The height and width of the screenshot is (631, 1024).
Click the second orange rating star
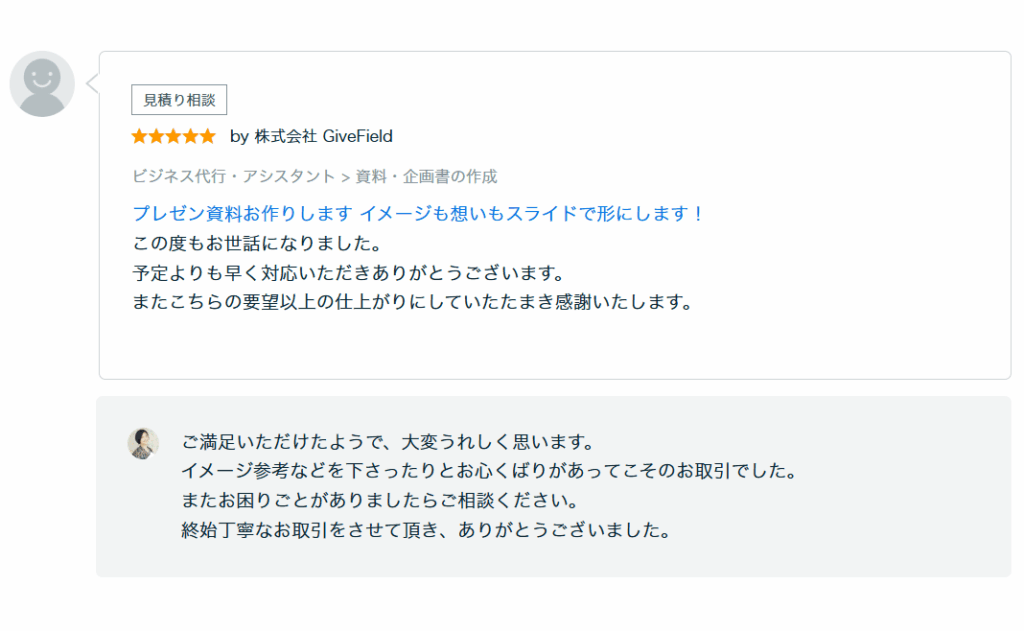pyautogui.click(x=156, y=137)
